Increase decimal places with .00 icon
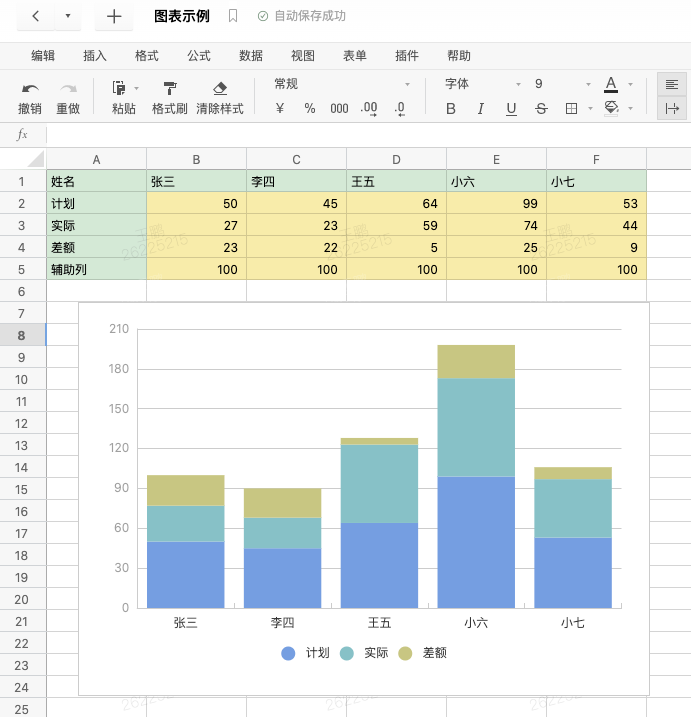The image size is (691, 717). [369, 109]
